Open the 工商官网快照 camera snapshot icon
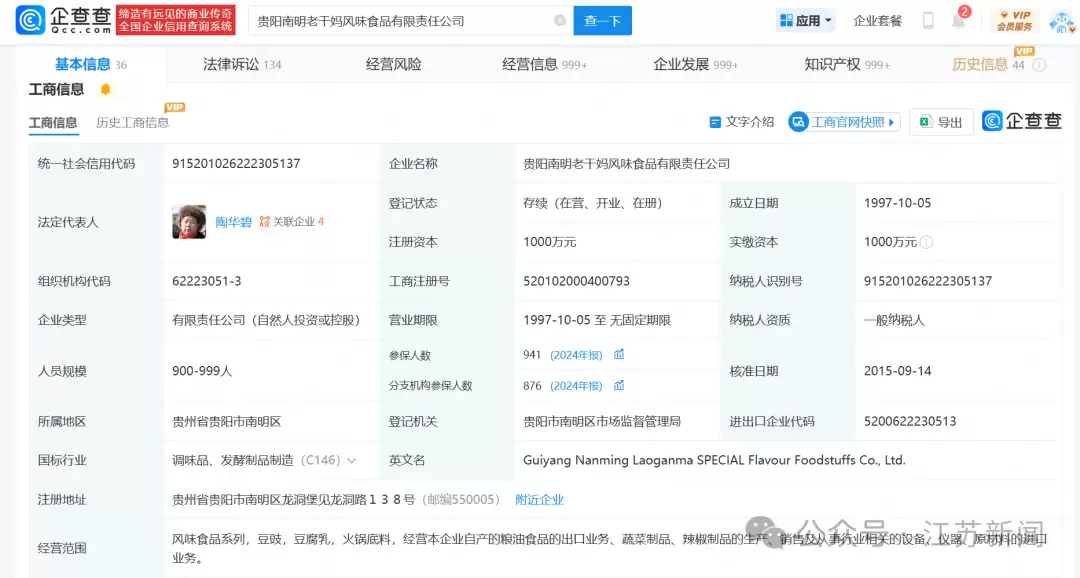Image resolution: width=1080 pixels, height=578 pixels. pyautogui.click(x=800, y=121)
